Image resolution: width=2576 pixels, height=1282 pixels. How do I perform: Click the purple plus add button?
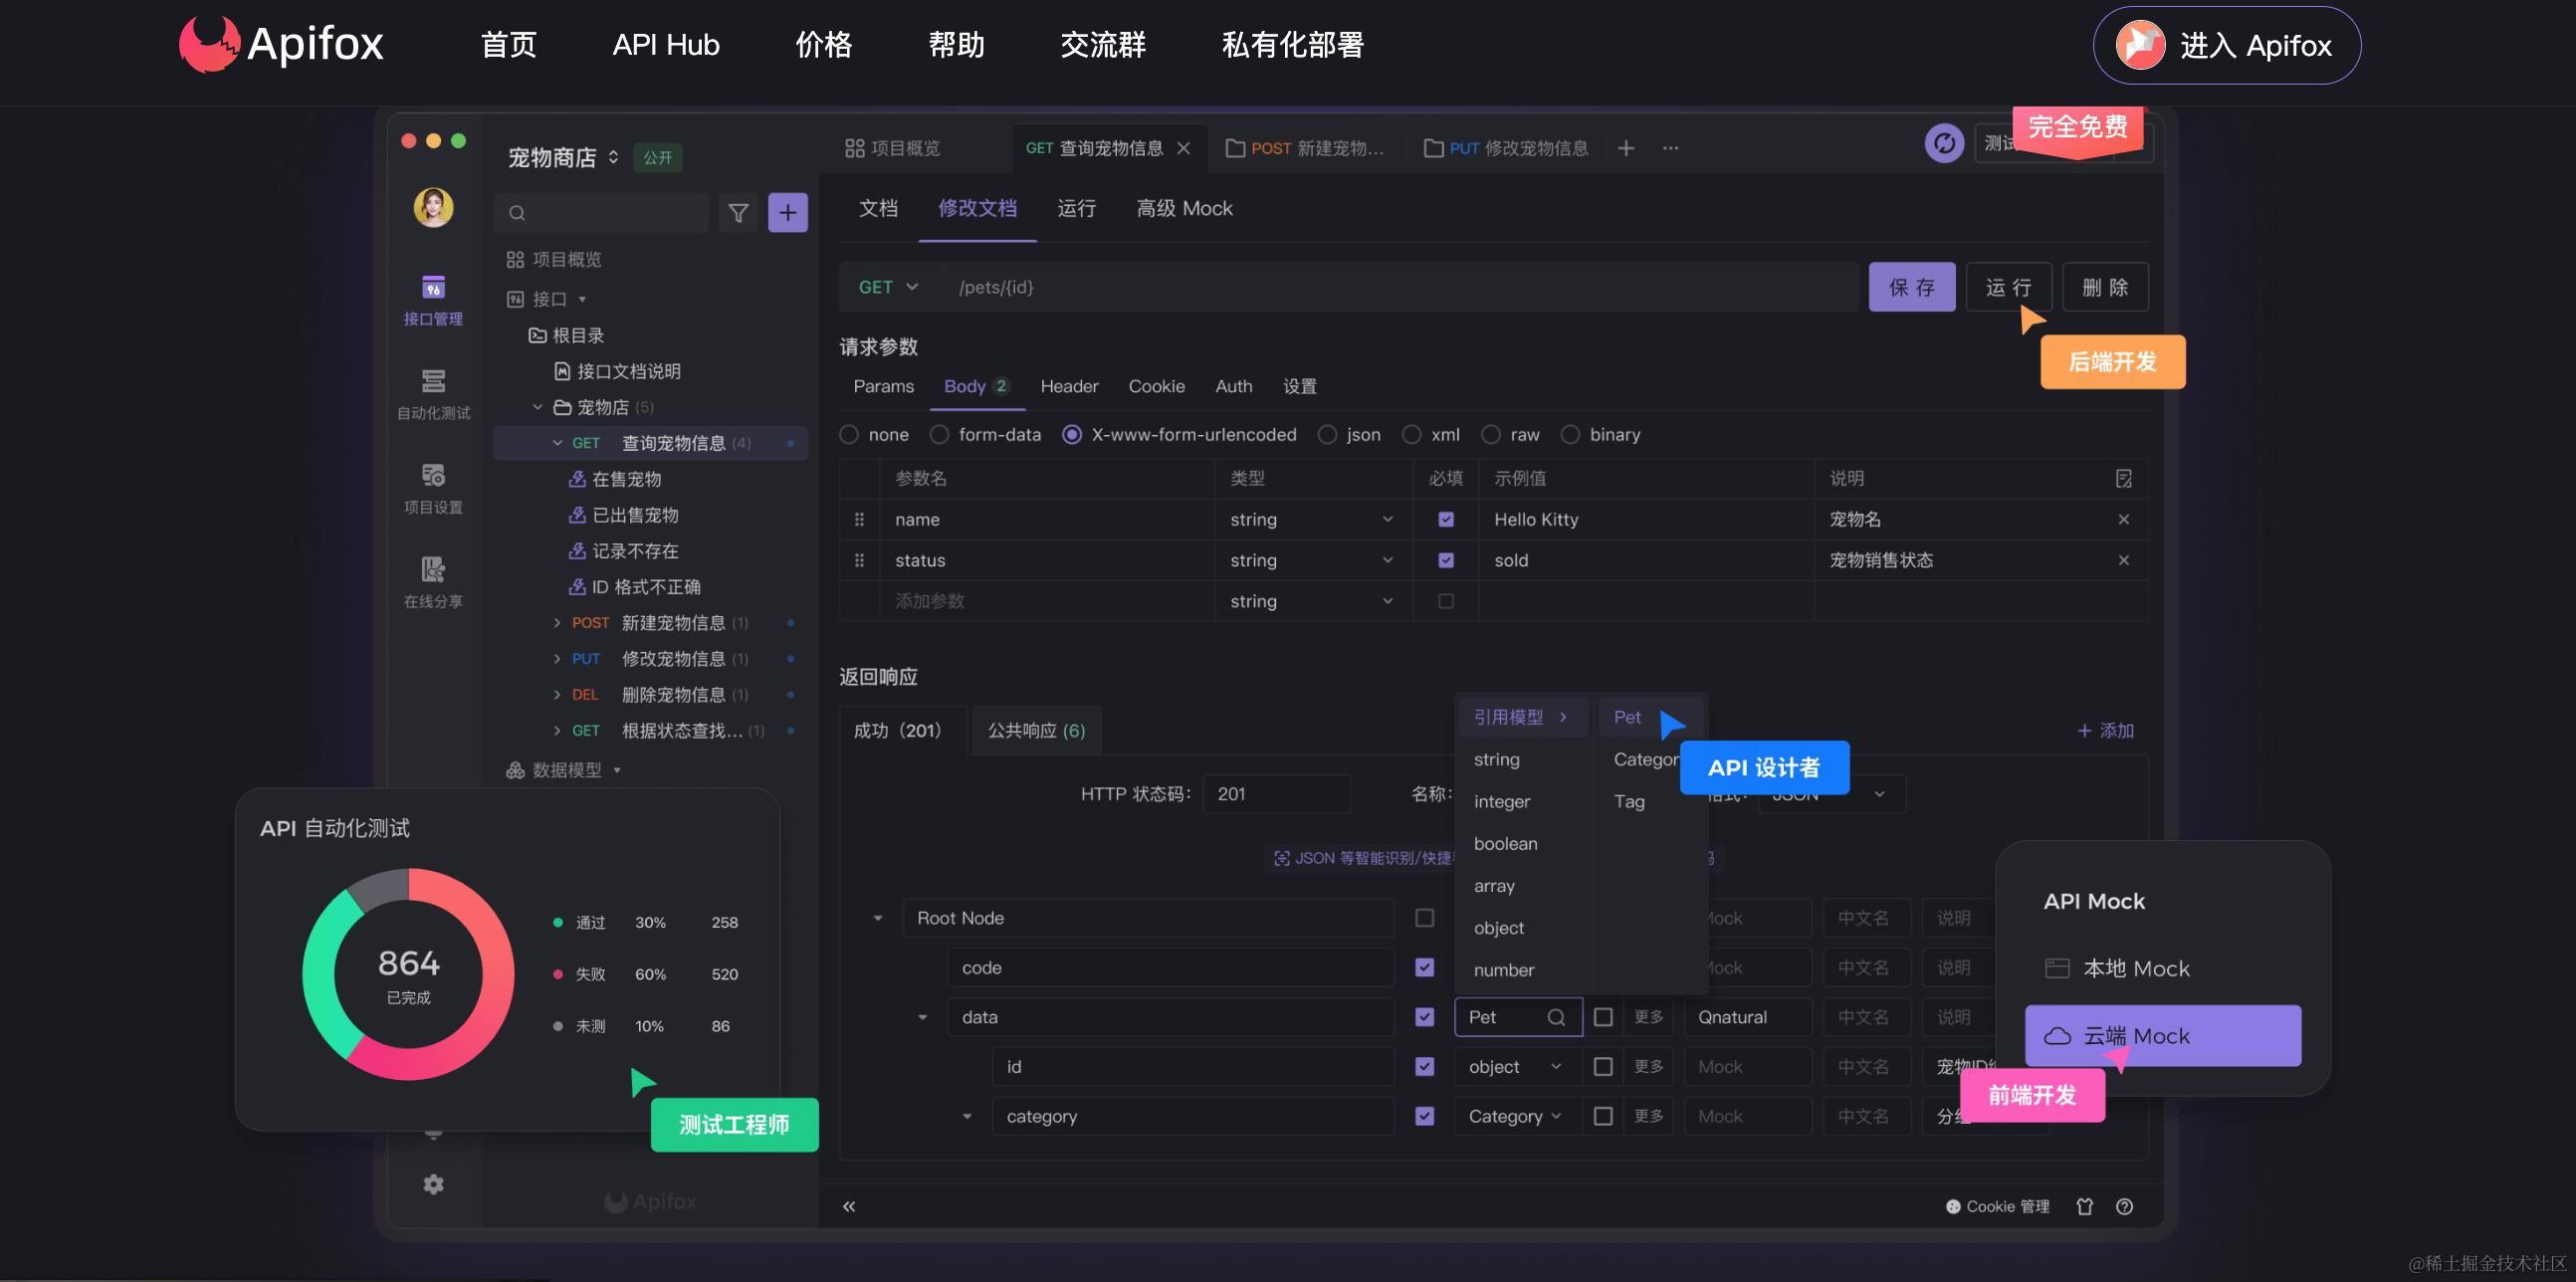(x=788, y=212)
